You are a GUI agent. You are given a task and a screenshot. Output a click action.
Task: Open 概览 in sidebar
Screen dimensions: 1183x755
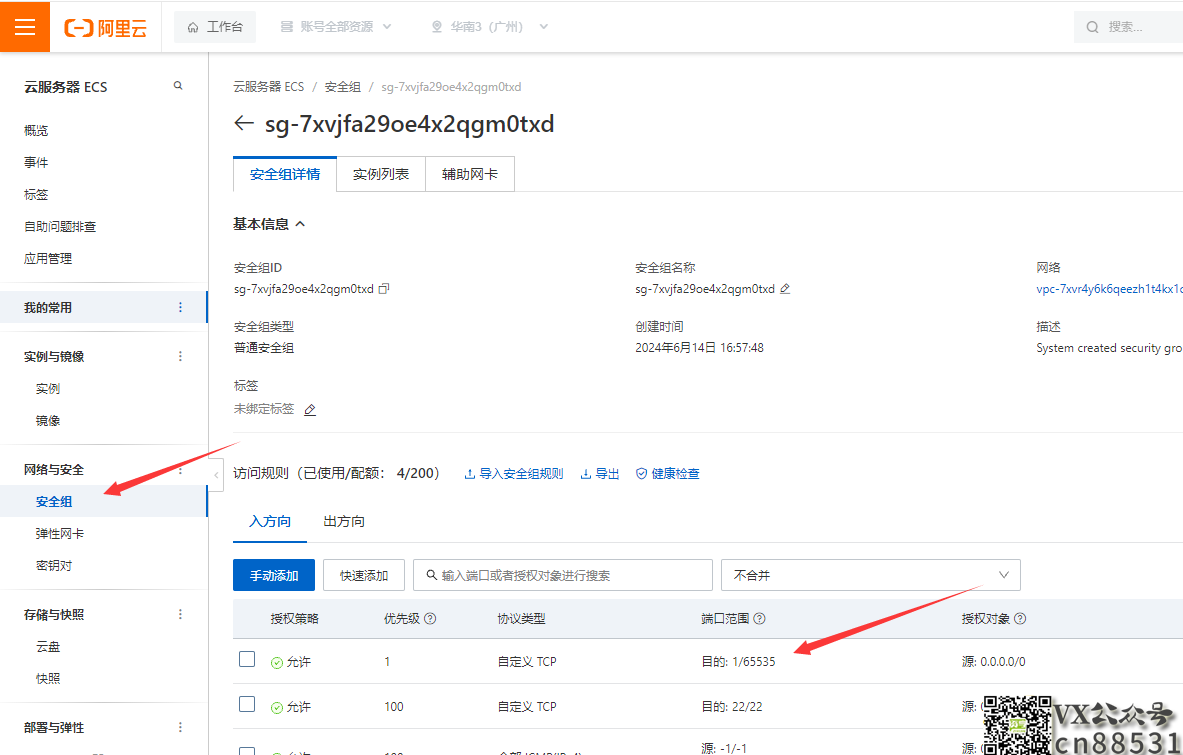tap(36, 130)
